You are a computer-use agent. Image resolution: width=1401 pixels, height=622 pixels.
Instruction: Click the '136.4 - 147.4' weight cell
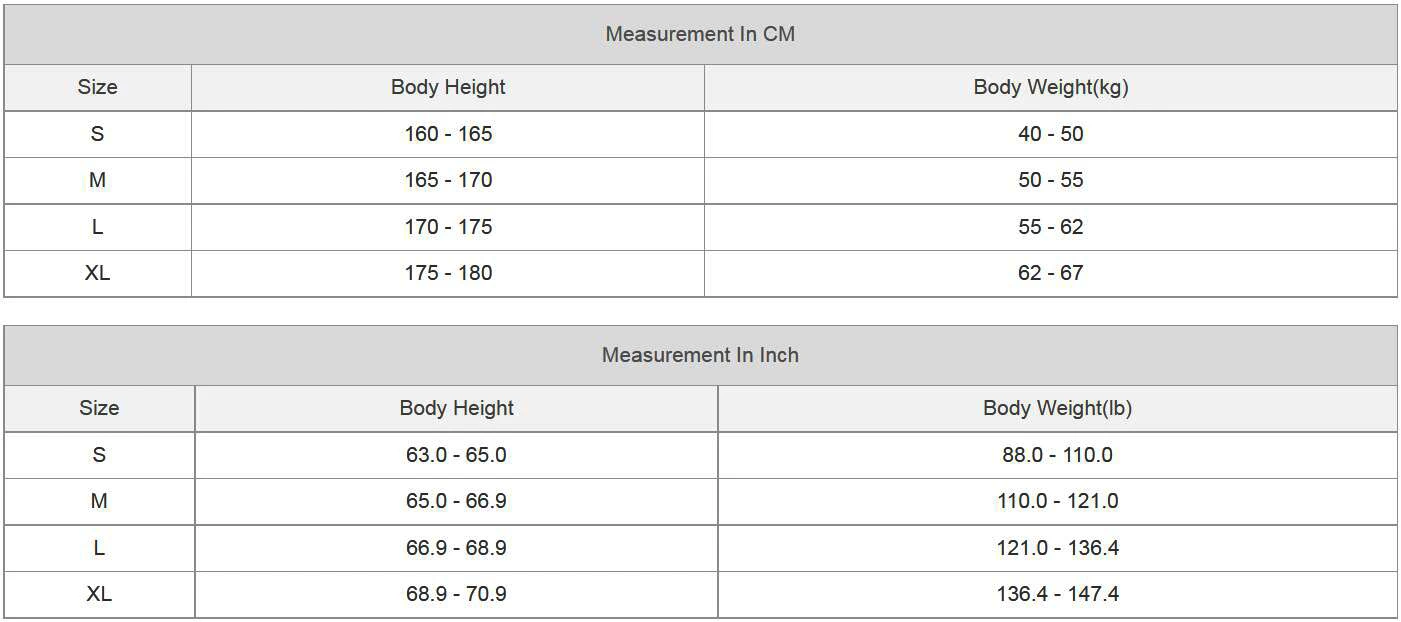(1057, 594)
